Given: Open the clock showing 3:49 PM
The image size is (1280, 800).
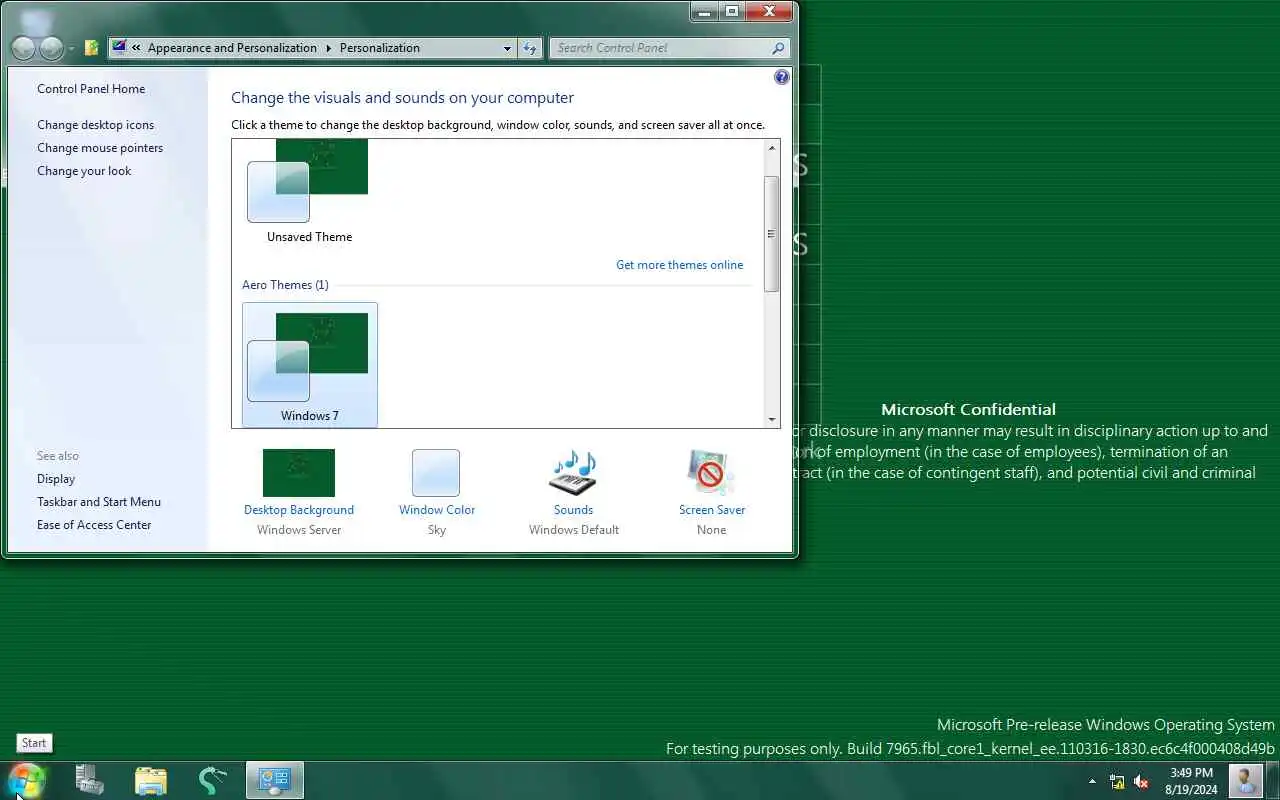Looking at the screenshot, I should coord(1191,781).
